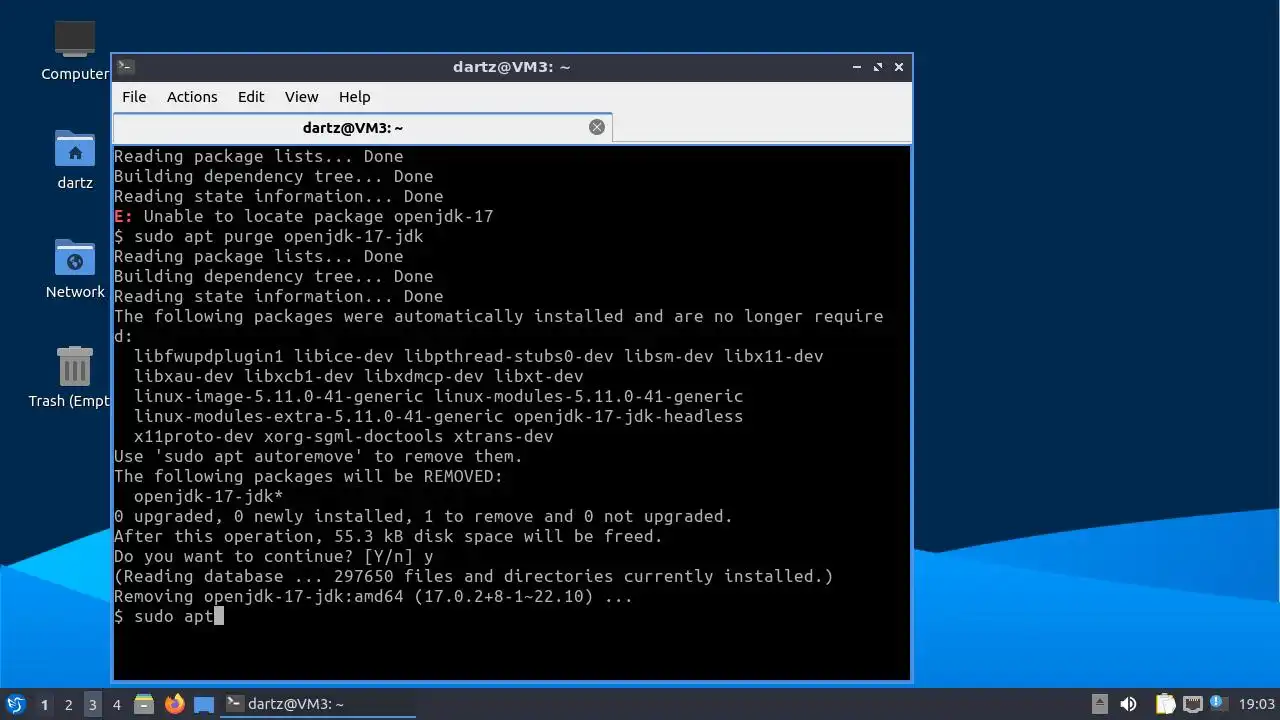The height and width of the screenshot is (720, 1280).
Task: Click the 'linux-modules-extra-5.11.0-41-generic' line
Action: [439, 416]
